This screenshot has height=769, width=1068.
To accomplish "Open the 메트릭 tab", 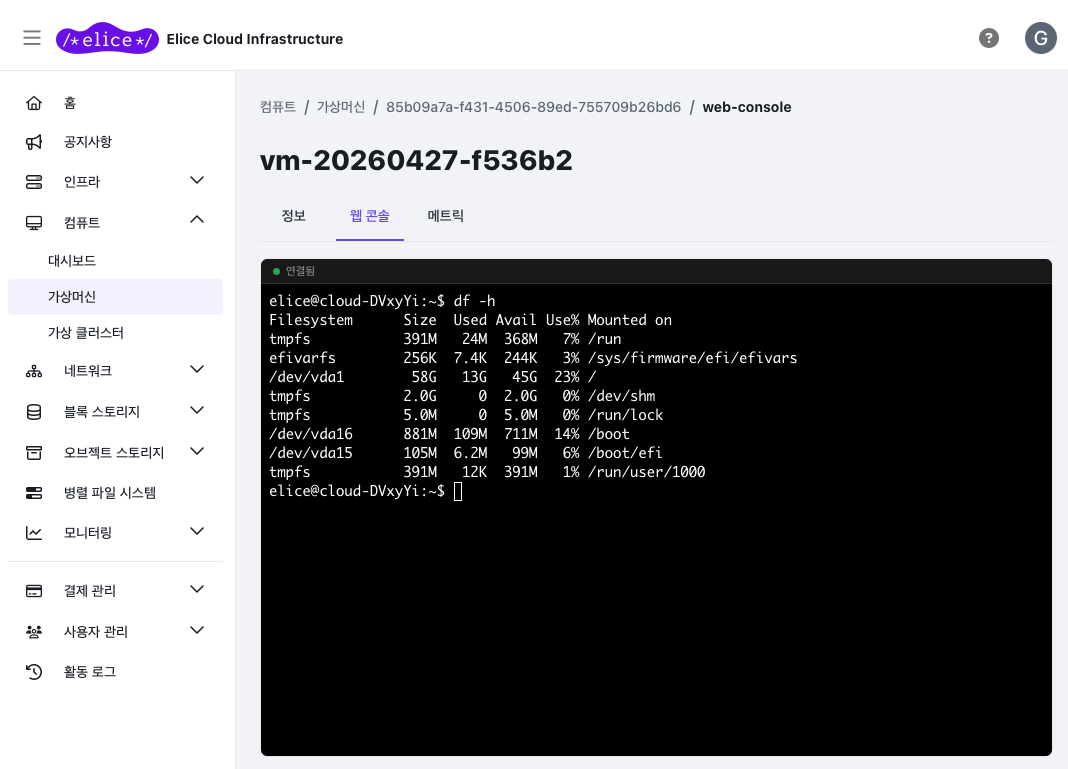I will click(x=445, y=216).
